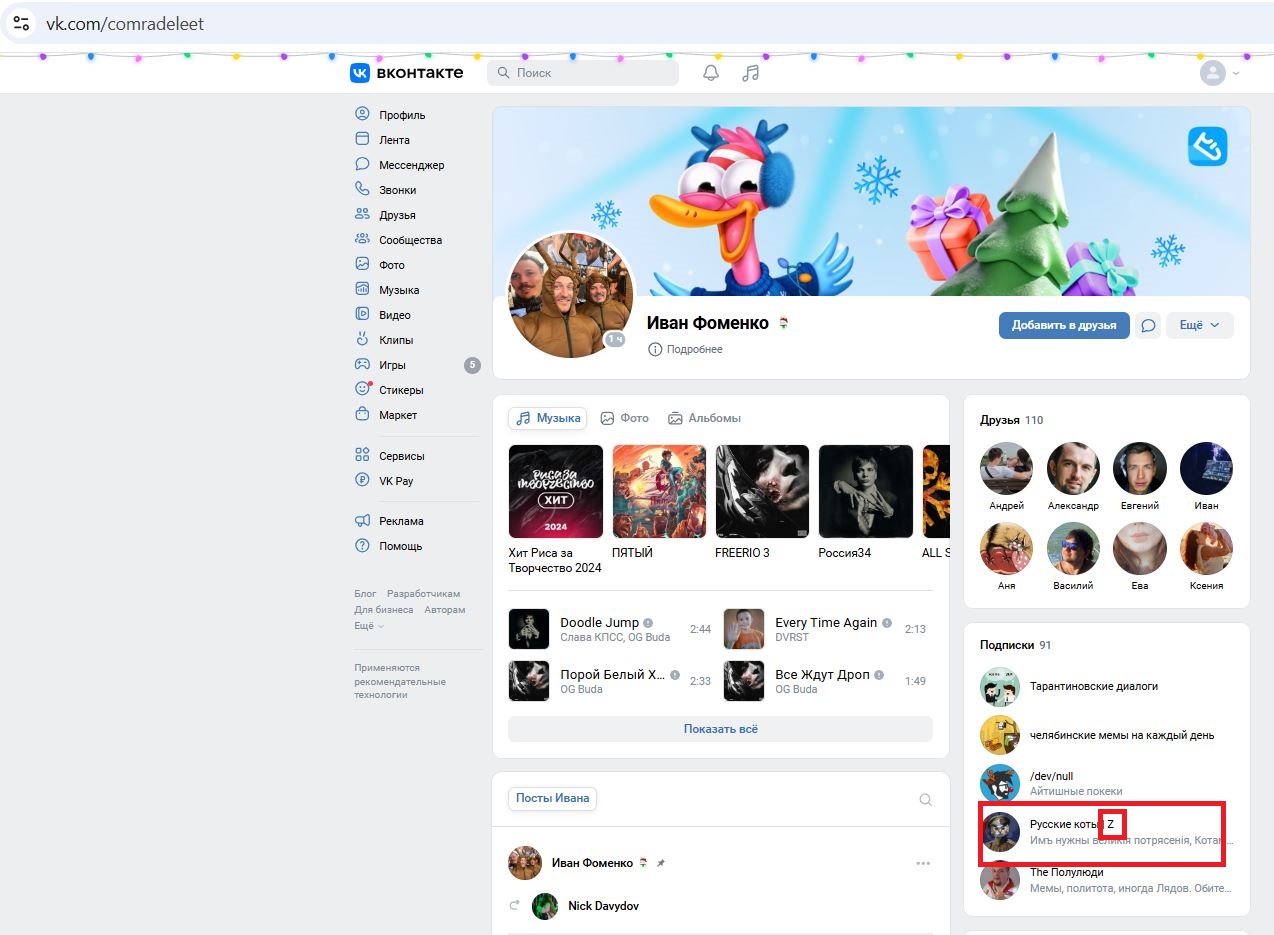Screen dimensions: 1274x935
Task: Click the Маркет sidebar icon
Action: pyautogui.click(x=362, y=415)
